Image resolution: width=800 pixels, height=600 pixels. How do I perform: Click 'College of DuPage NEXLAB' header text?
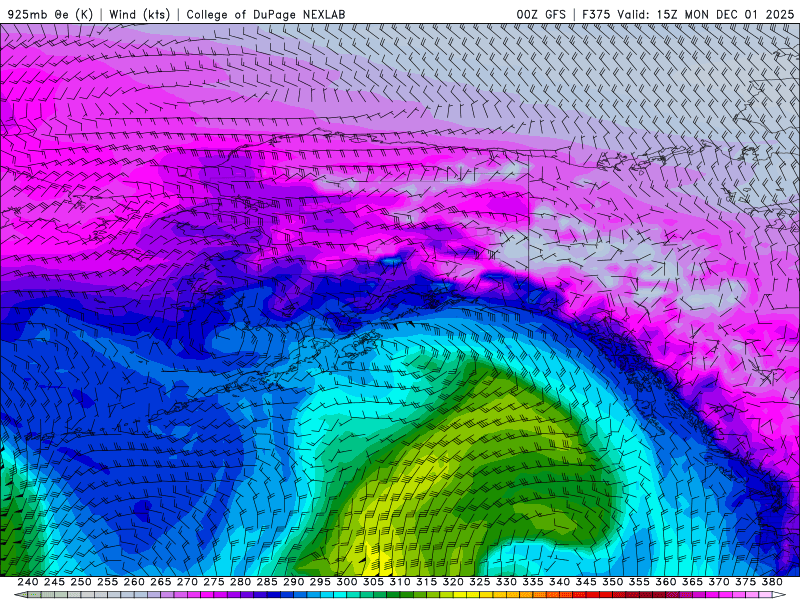(x=266, y=14)
